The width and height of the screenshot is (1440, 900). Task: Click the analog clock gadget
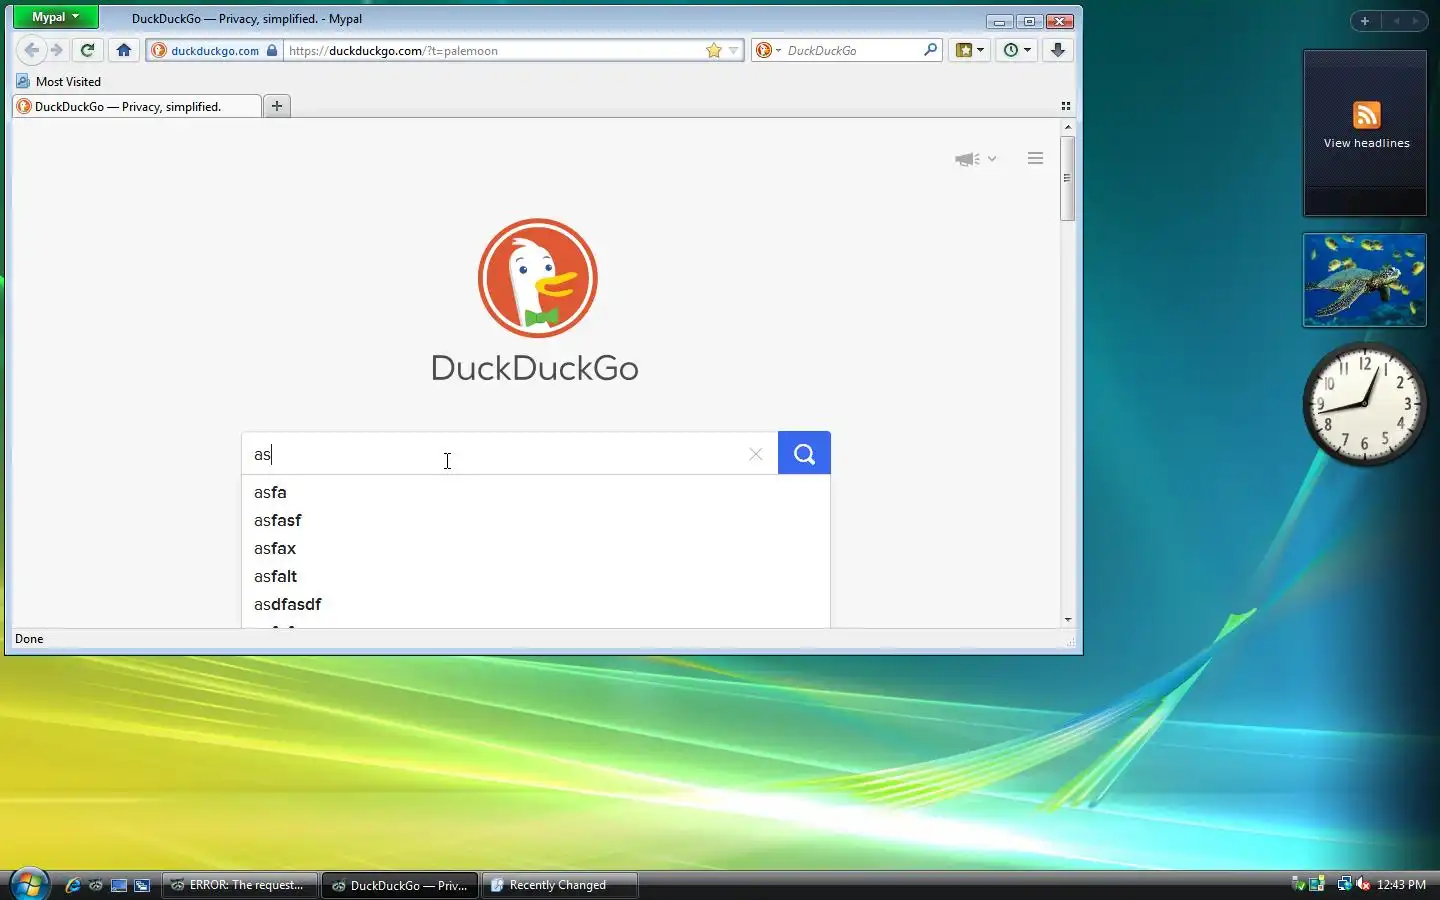(x=1364, y=404)
